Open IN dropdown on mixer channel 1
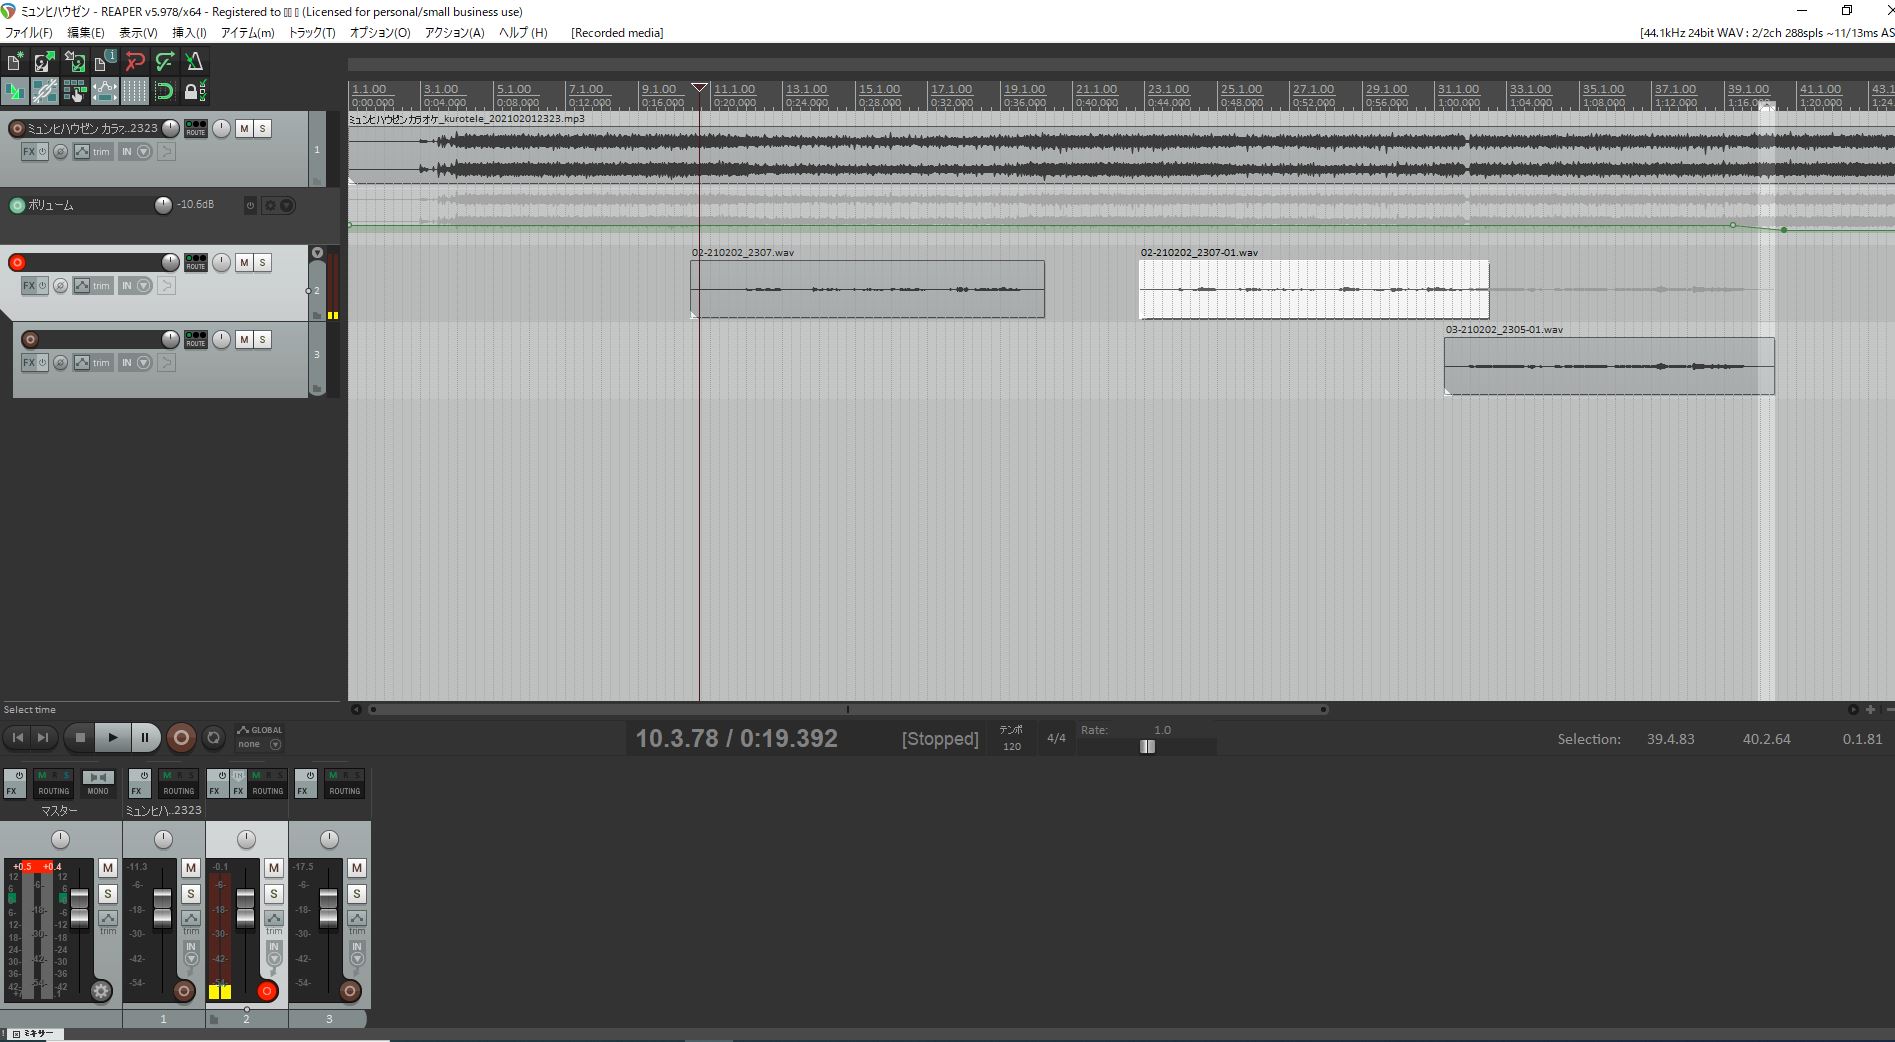The image size is (1895, 1042). (x=191, y=952)
